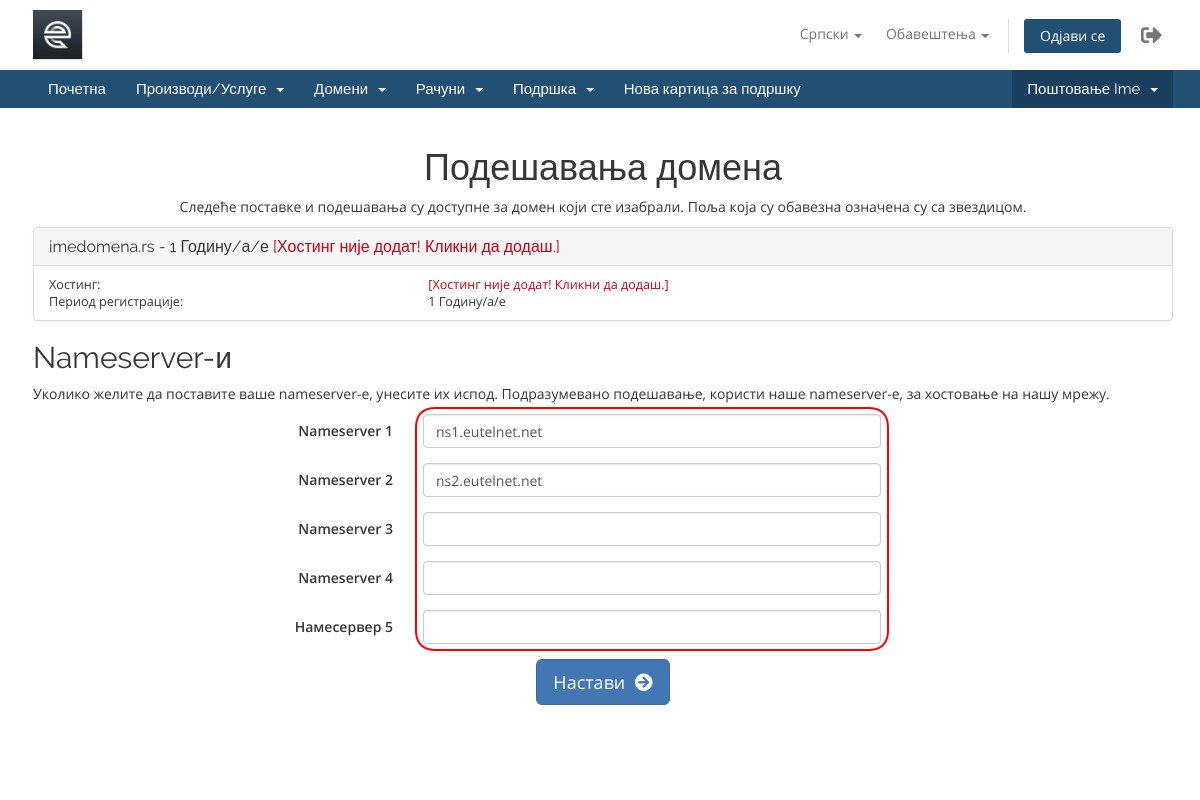1200x800 pixels.
Task: Click the logout arrow icon
Action: (1151, 35)
